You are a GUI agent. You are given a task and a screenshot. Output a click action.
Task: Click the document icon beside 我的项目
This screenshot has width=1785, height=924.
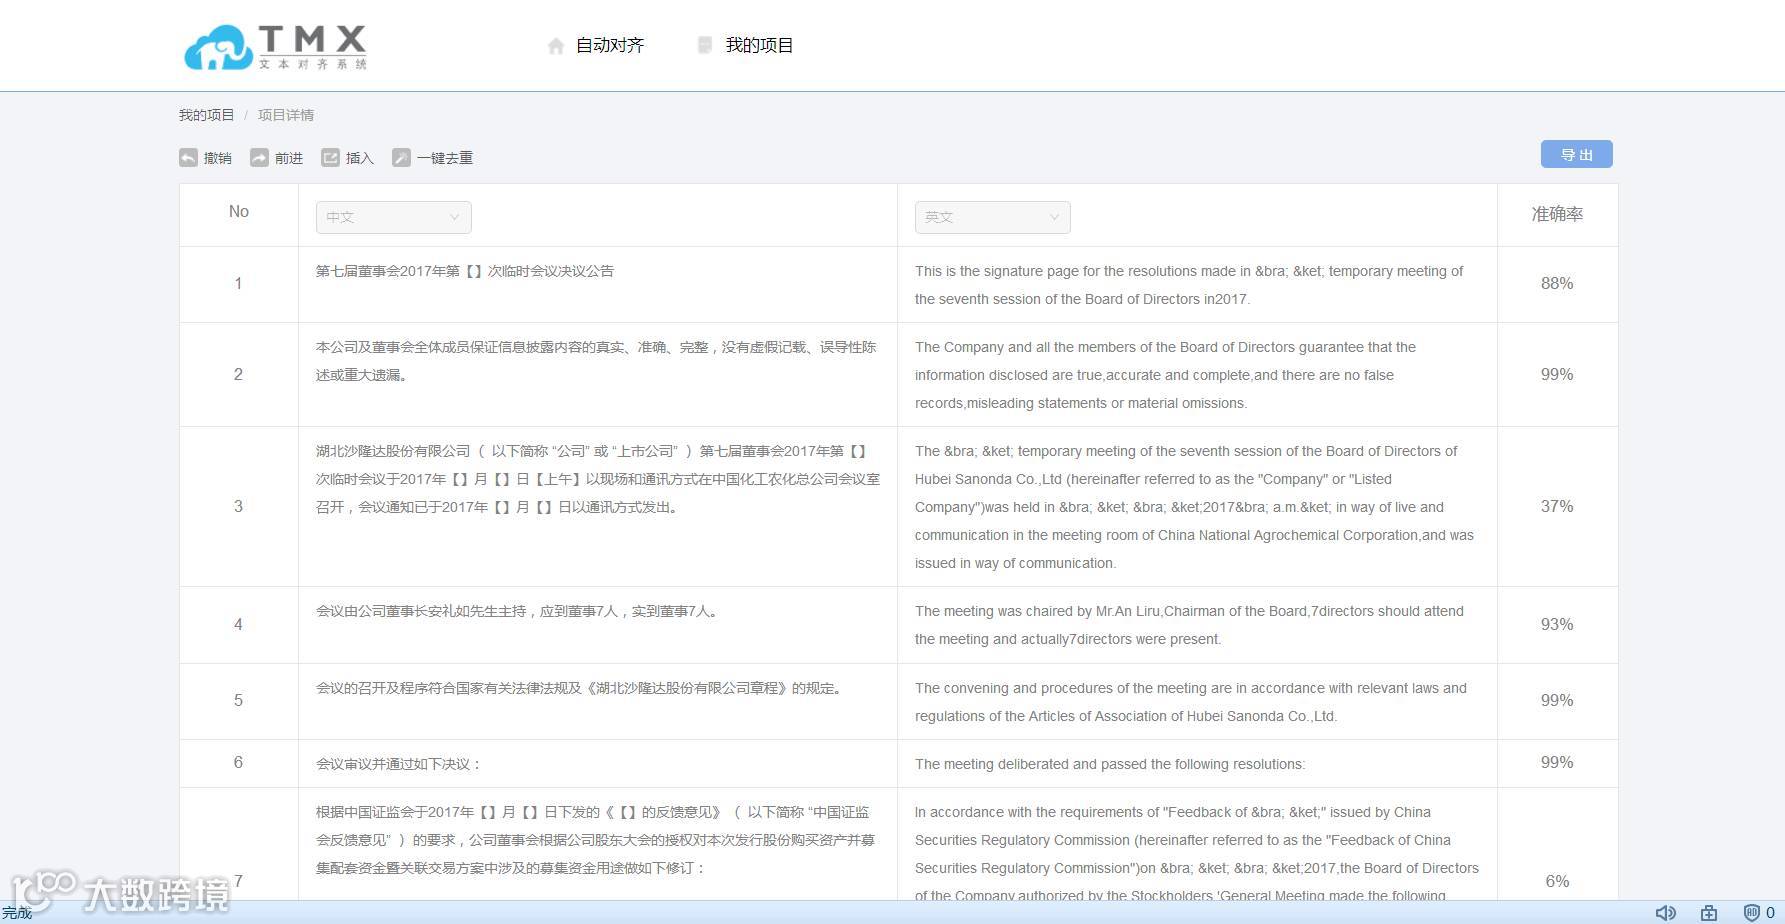(705, 45)
